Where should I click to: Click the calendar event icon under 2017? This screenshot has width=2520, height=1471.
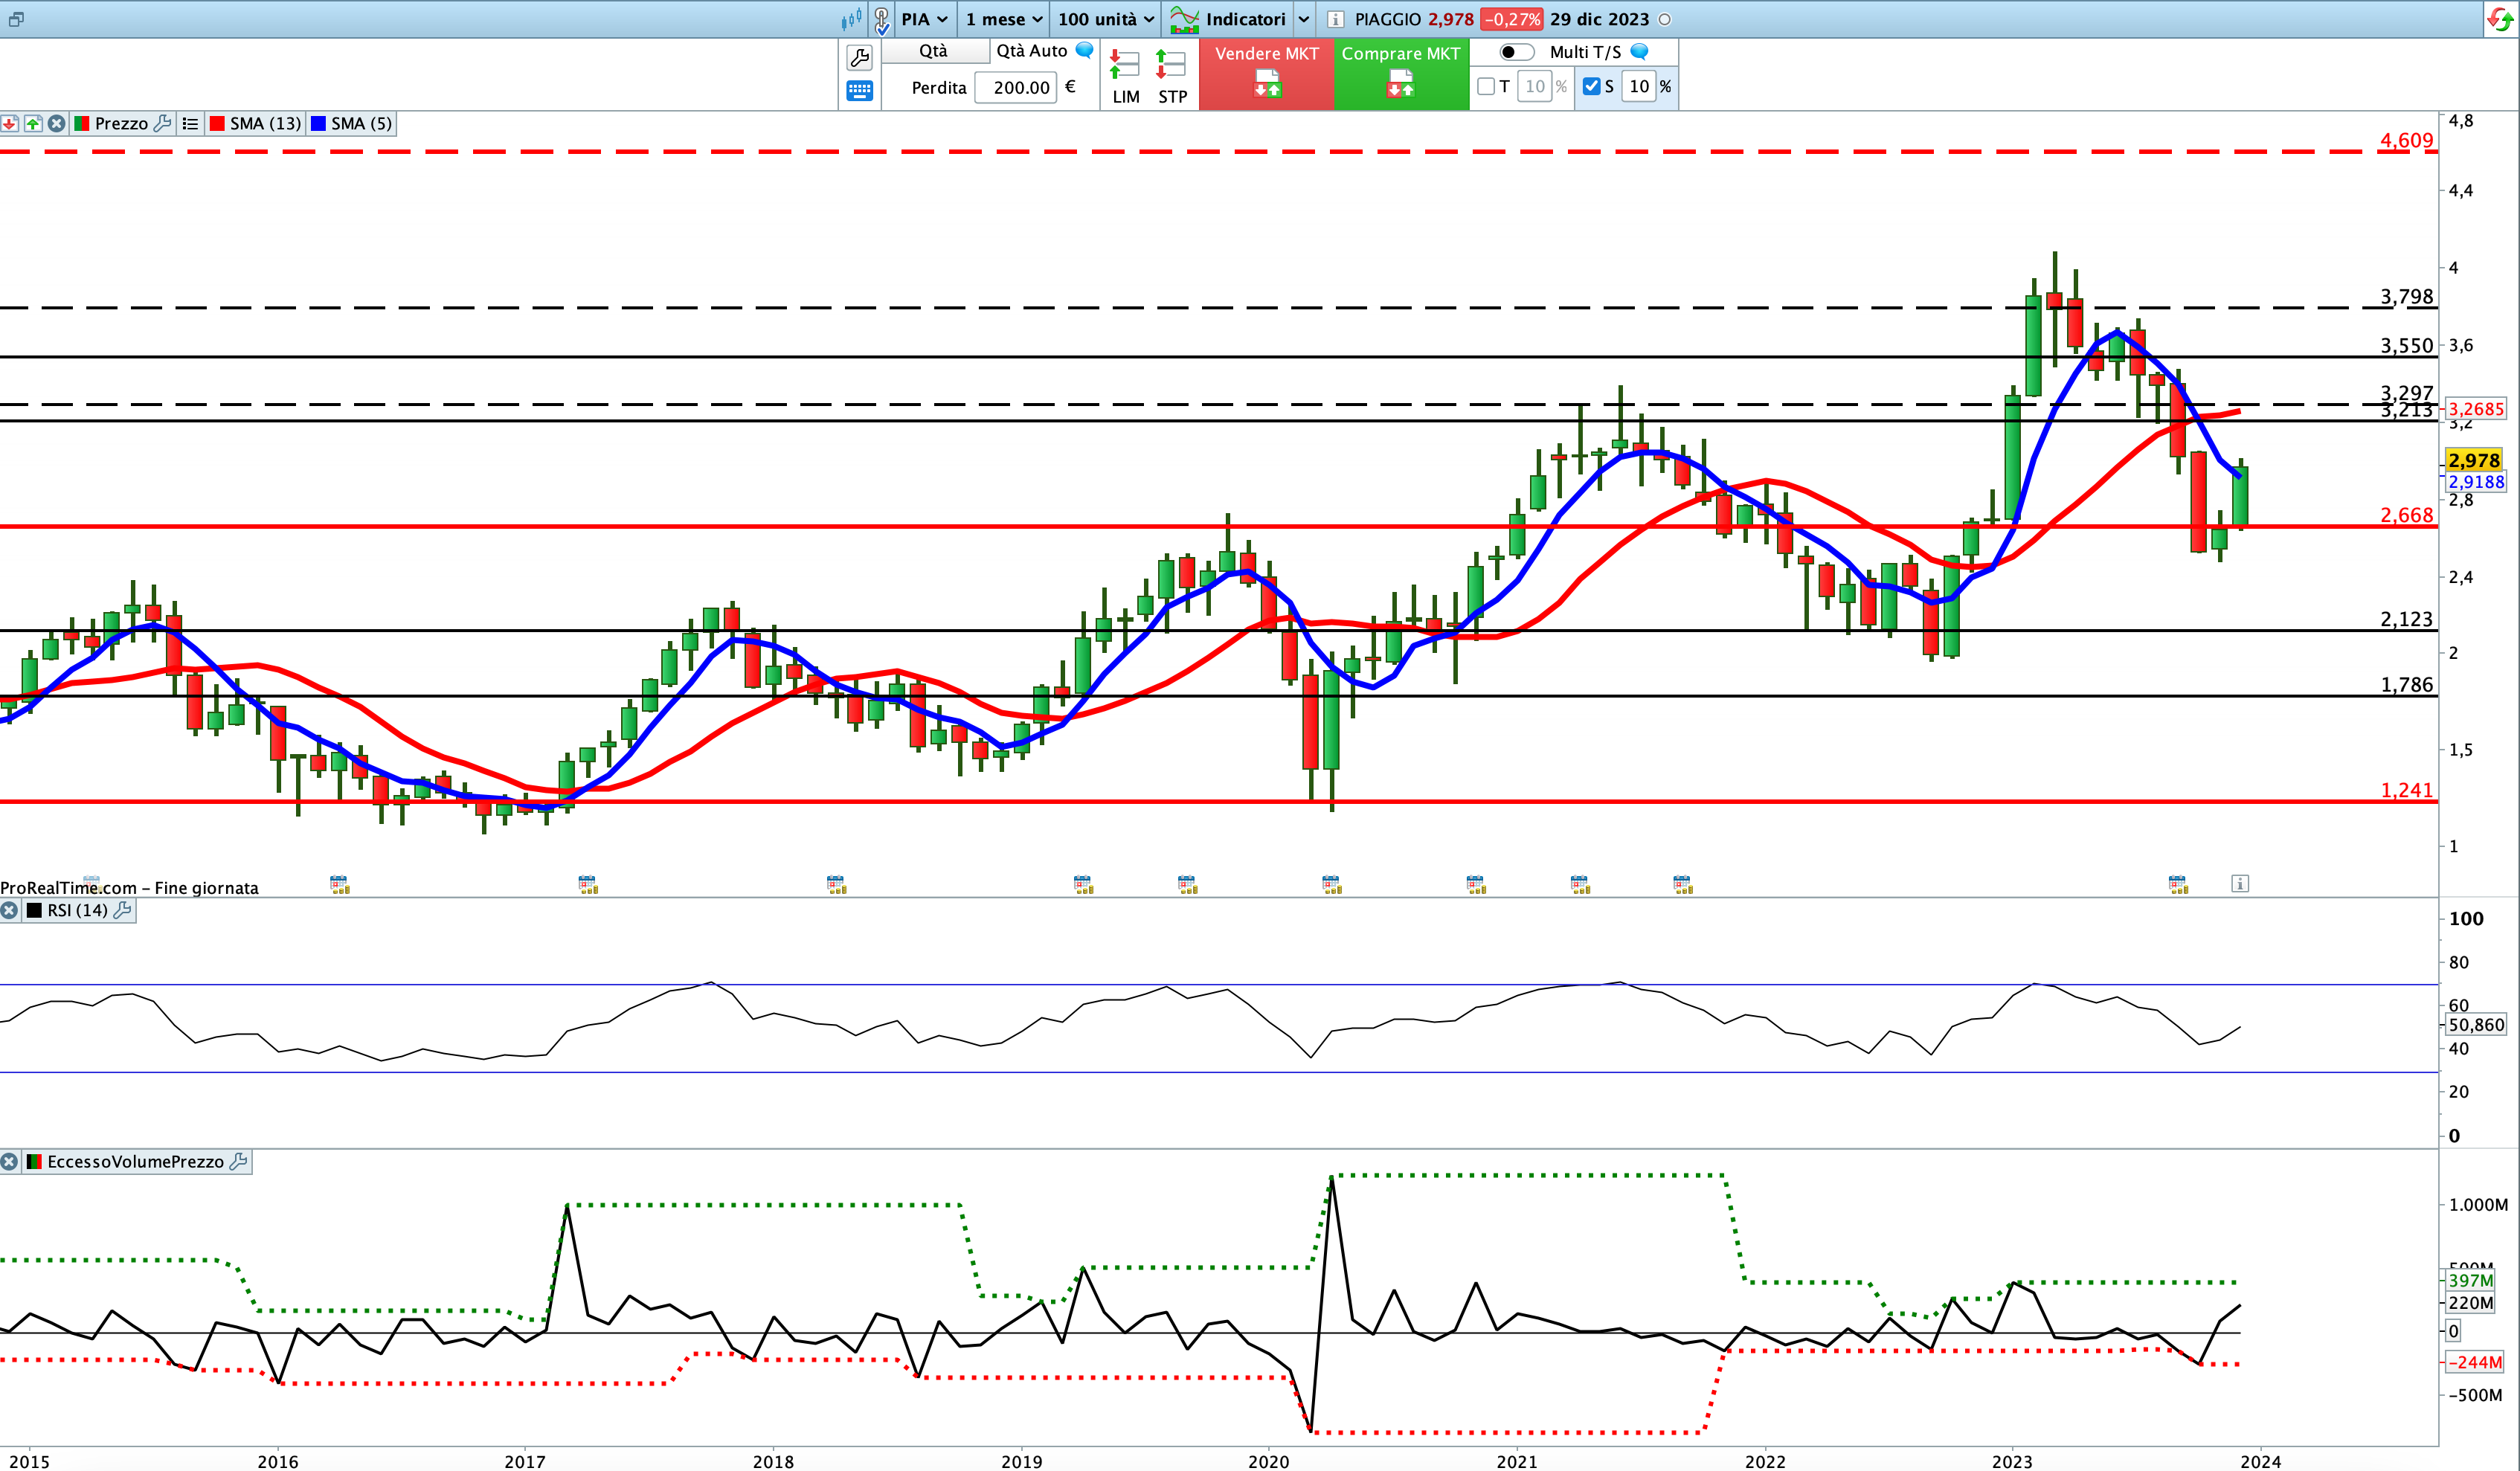[x=588, y=884]
